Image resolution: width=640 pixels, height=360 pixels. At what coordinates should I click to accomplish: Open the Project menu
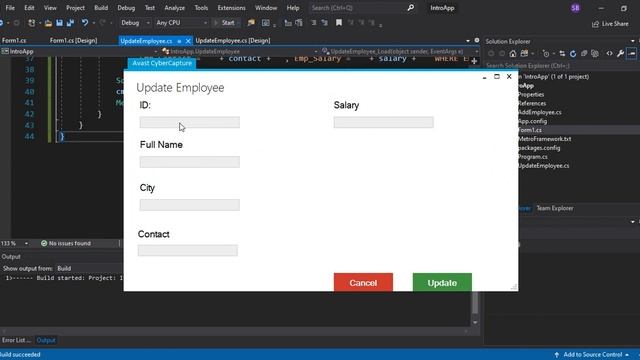[x=76, y=8]
